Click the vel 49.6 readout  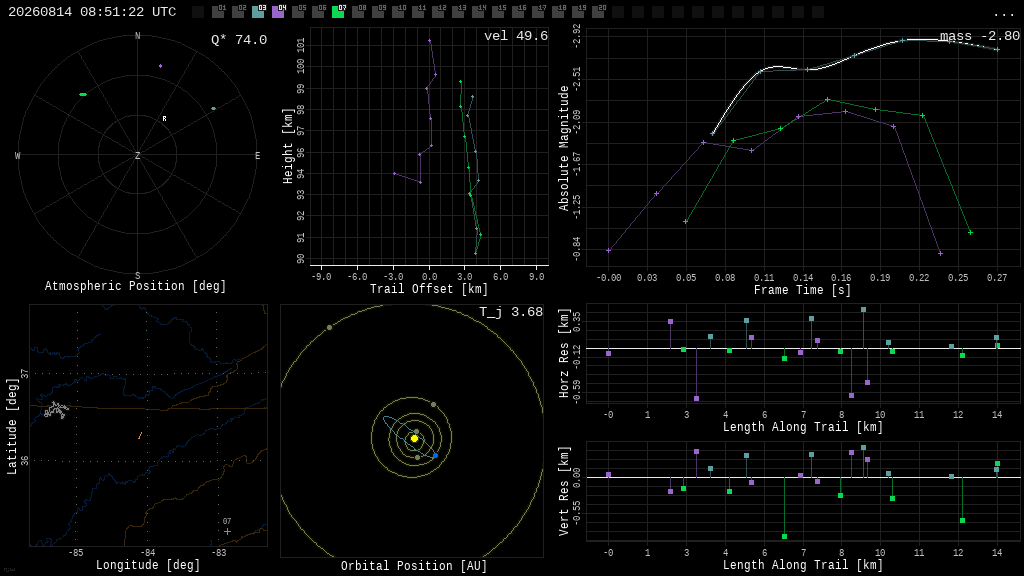point(516,36)
